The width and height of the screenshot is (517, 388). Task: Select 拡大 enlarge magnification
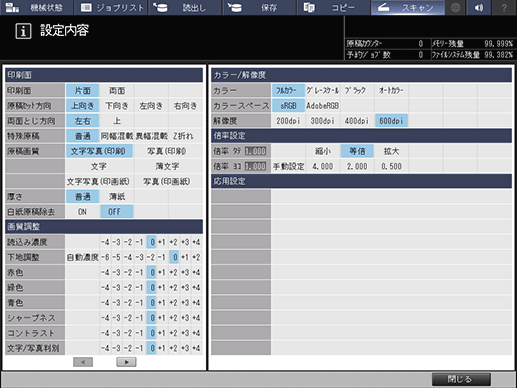tap(391, 151)
